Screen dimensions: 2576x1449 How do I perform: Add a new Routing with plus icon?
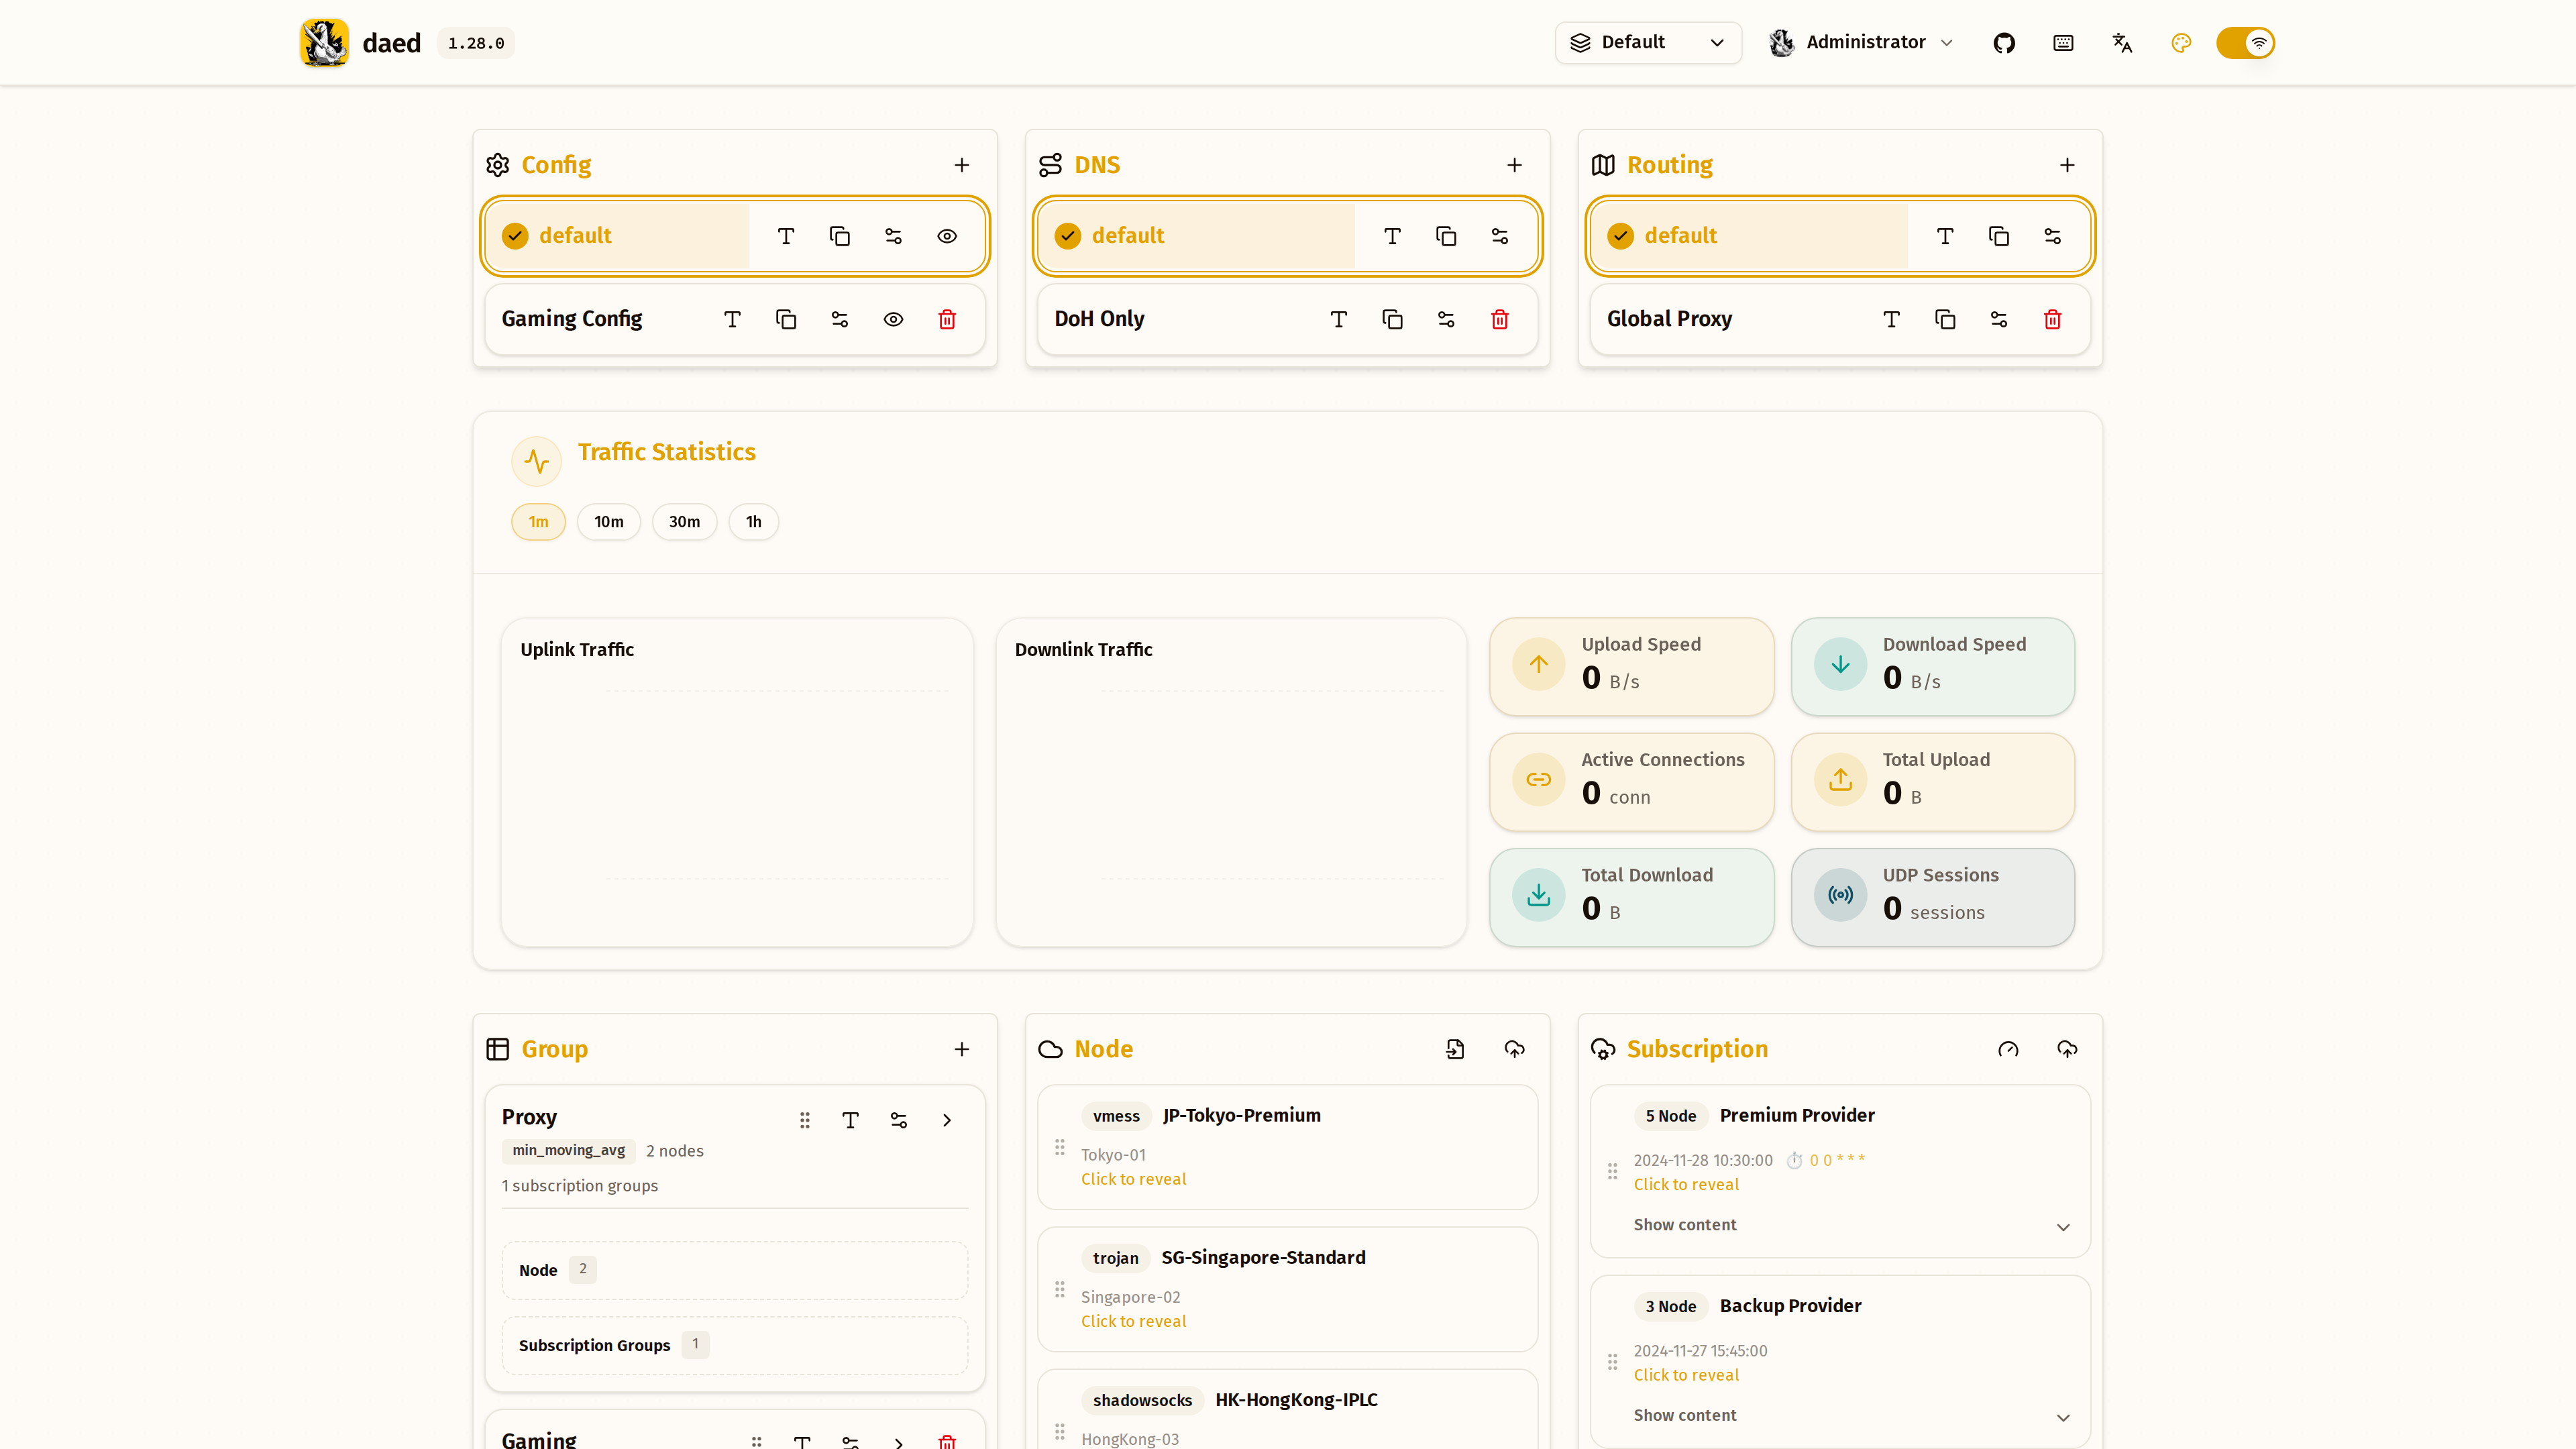coord(2067,165)
